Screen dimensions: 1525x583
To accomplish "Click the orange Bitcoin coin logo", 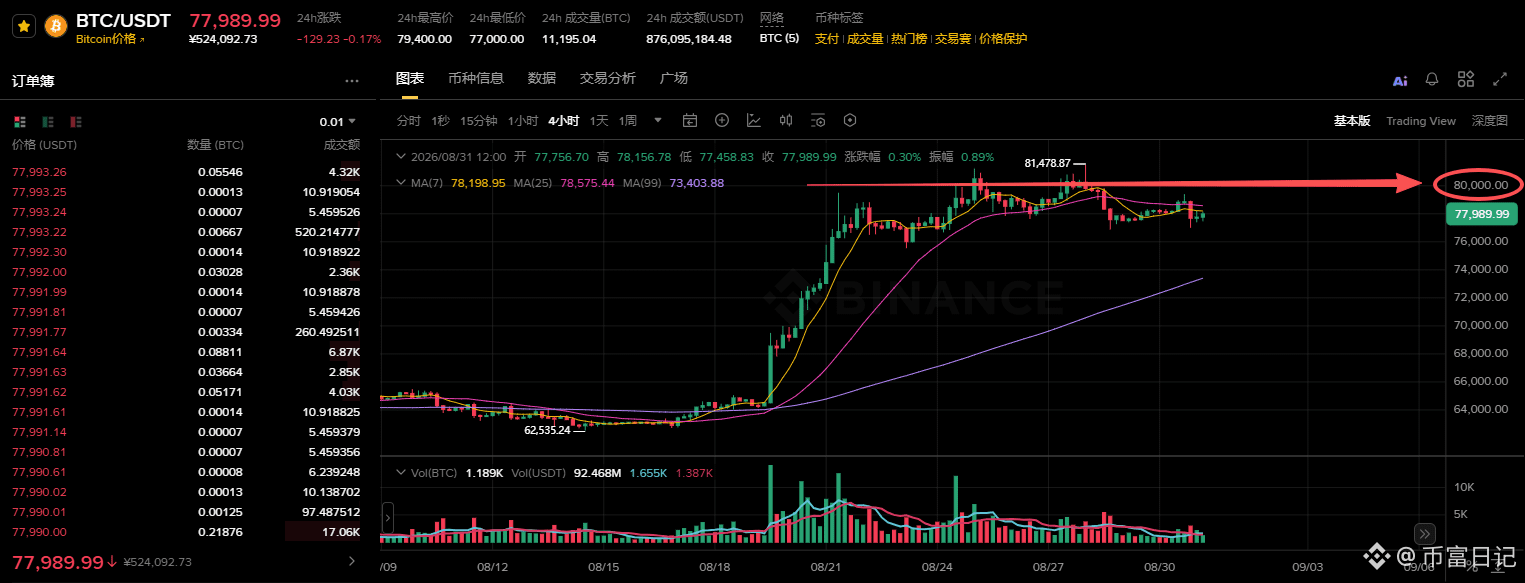I will (x=55, y=27).
